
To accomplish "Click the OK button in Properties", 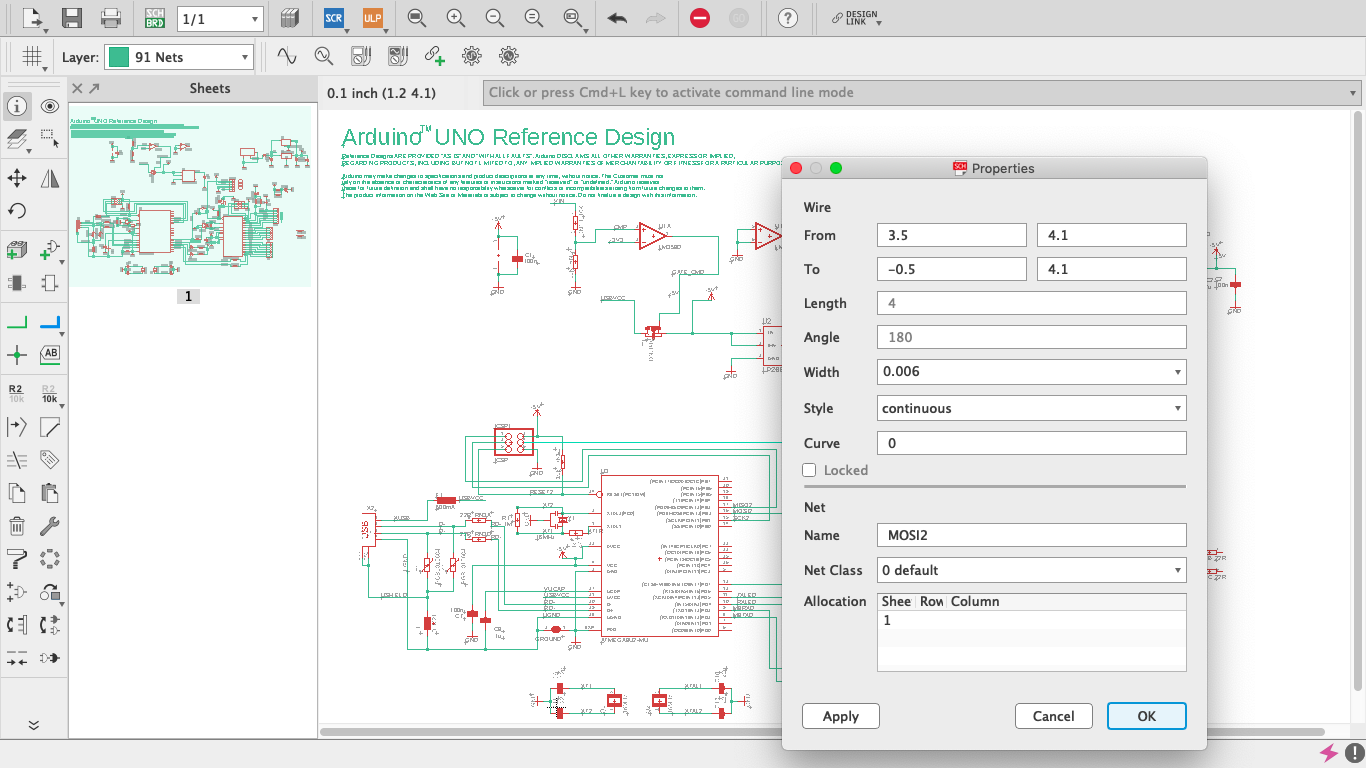I will click(1147, 716).
